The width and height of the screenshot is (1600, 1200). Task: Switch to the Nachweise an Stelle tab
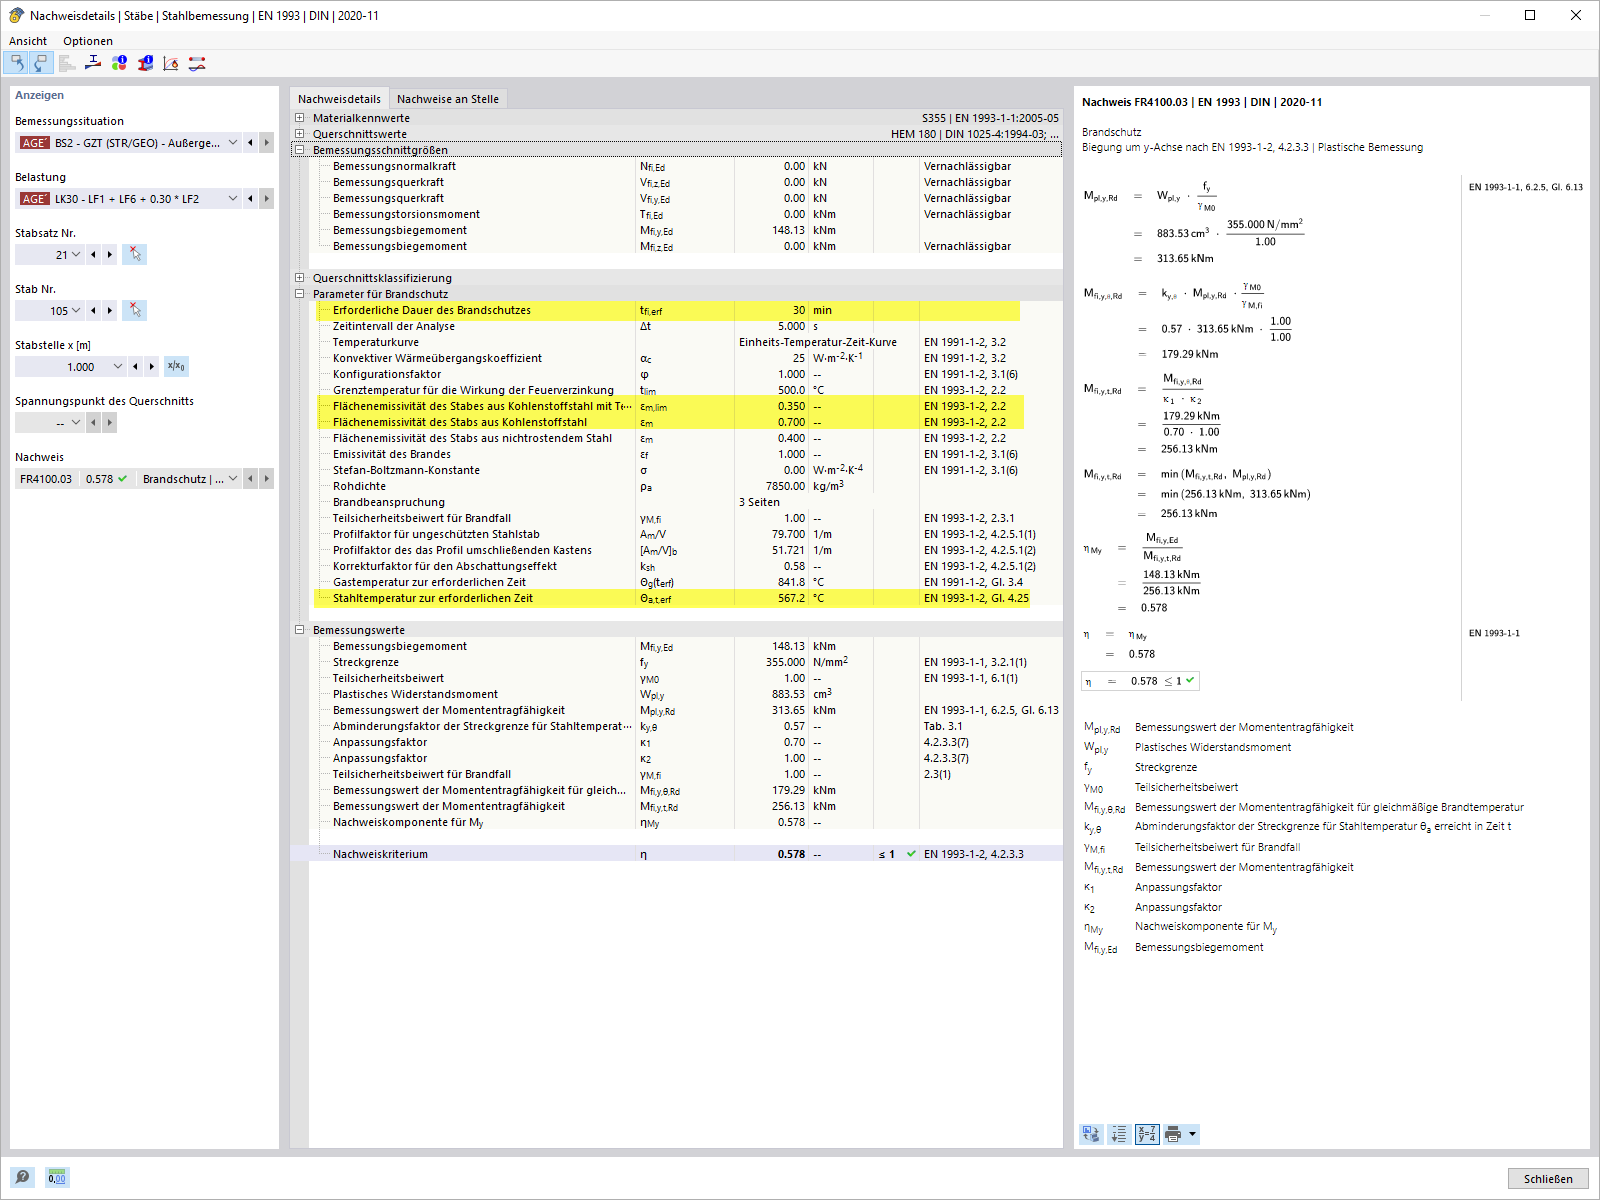[448, 98]
